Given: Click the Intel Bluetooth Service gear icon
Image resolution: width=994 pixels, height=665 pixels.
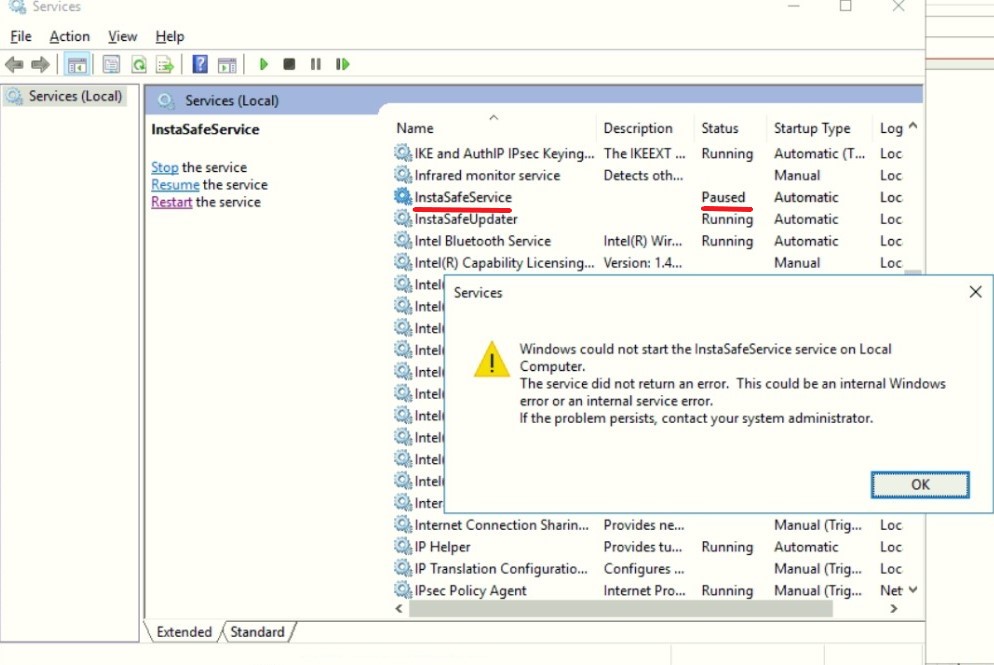Looking at the screenshot, I should 403,240.
